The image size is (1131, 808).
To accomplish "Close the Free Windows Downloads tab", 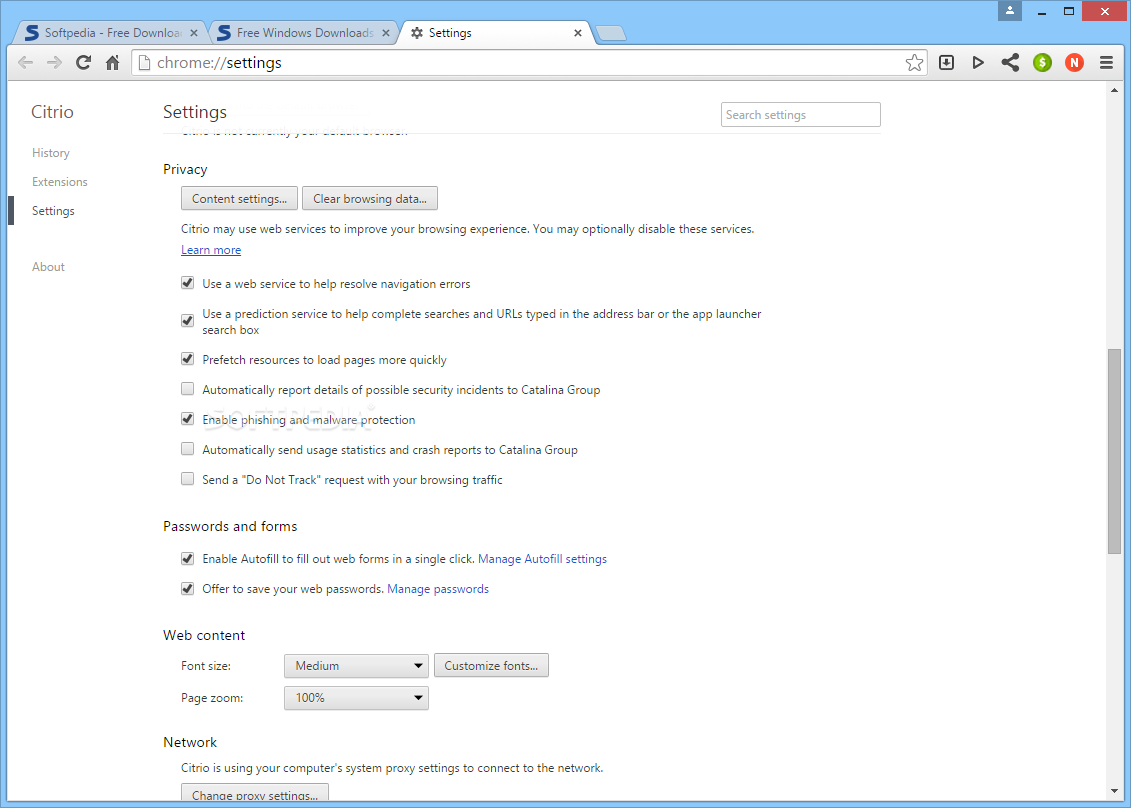I will [x=386, y=33].
